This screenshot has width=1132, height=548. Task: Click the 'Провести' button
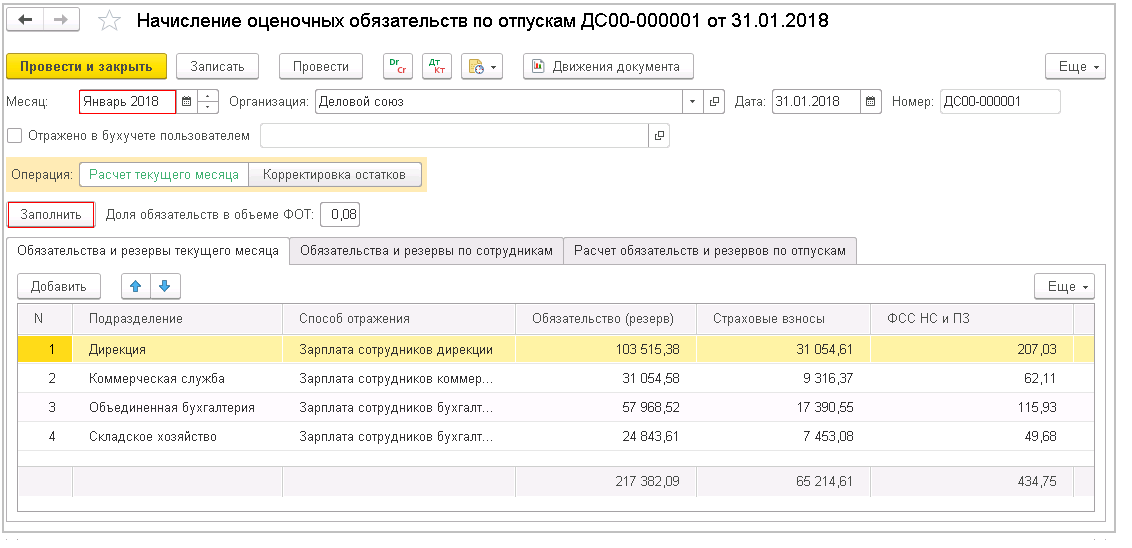pos(321,66)
